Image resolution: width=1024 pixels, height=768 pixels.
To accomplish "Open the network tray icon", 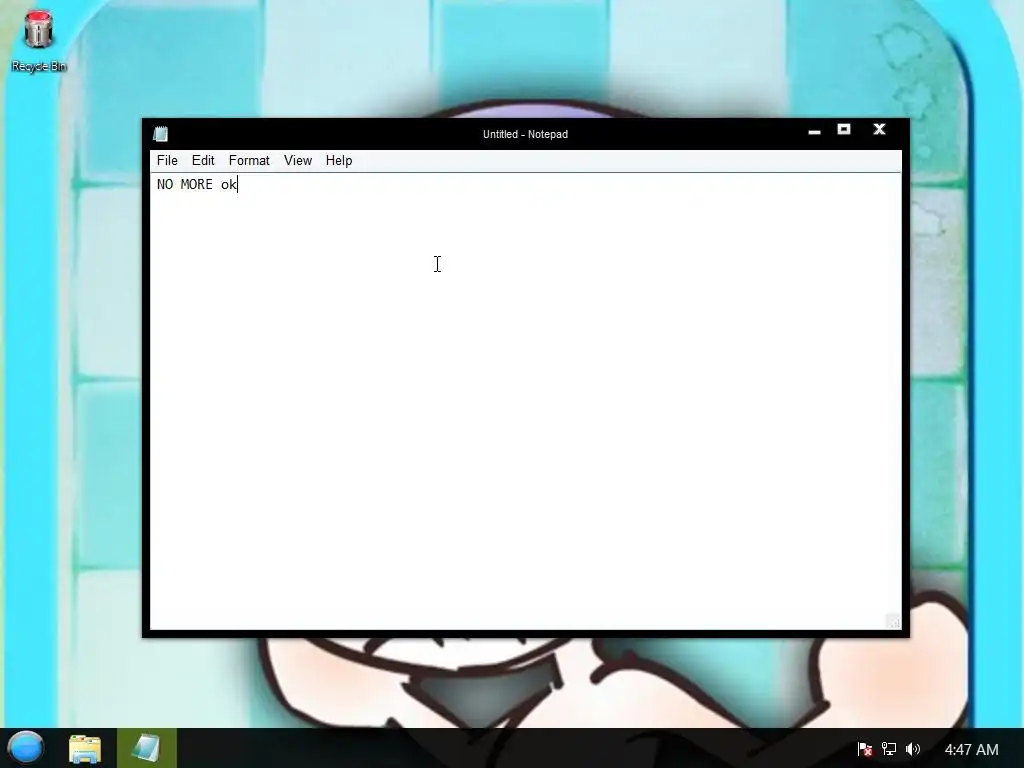I will point(889,749).
